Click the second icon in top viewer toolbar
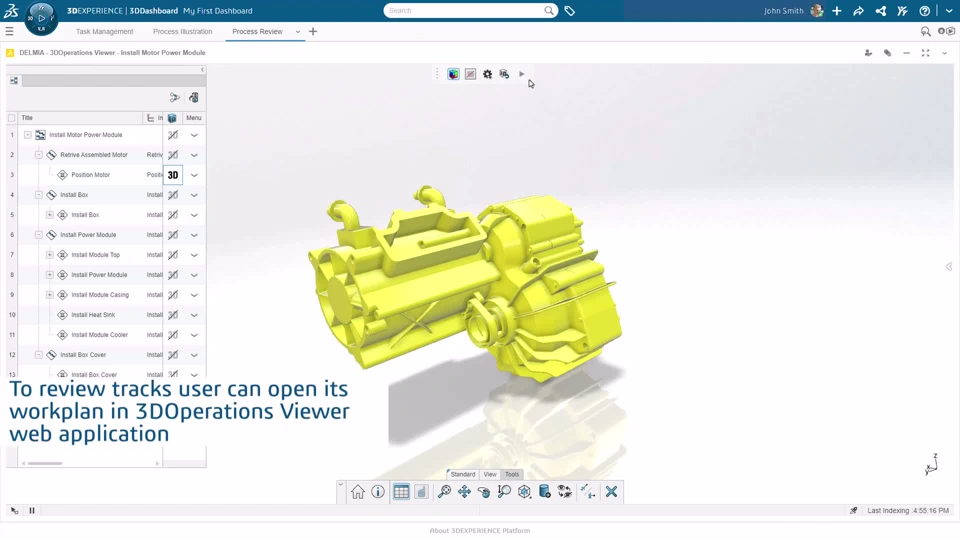 tap(470, 74)
